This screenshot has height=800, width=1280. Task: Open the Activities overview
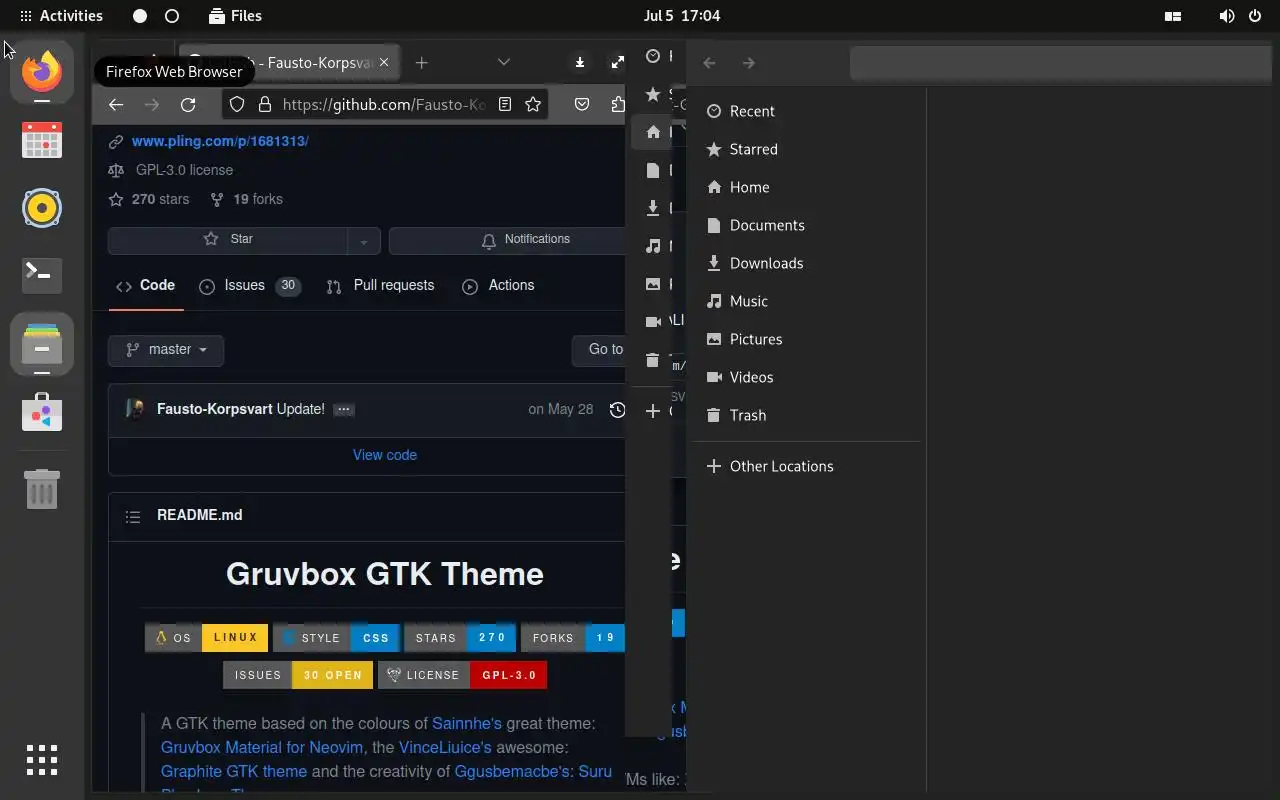60,16
